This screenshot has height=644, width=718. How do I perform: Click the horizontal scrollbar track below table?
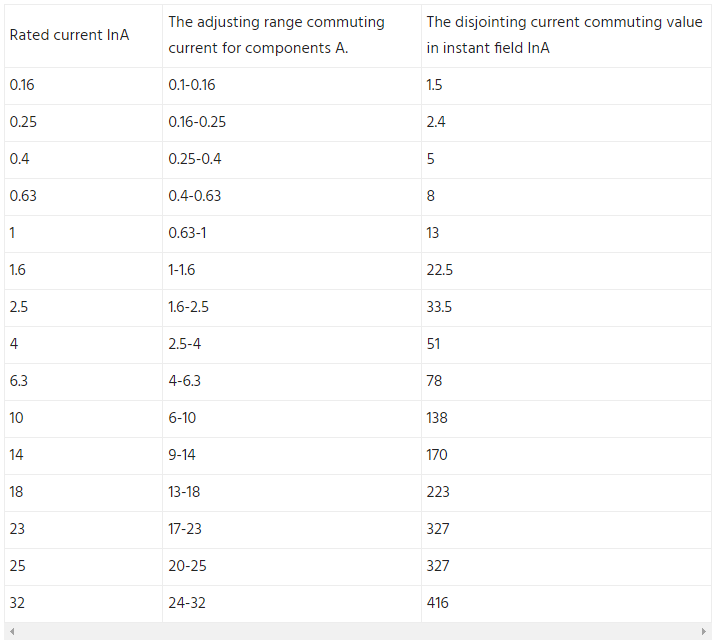(358, 632)
